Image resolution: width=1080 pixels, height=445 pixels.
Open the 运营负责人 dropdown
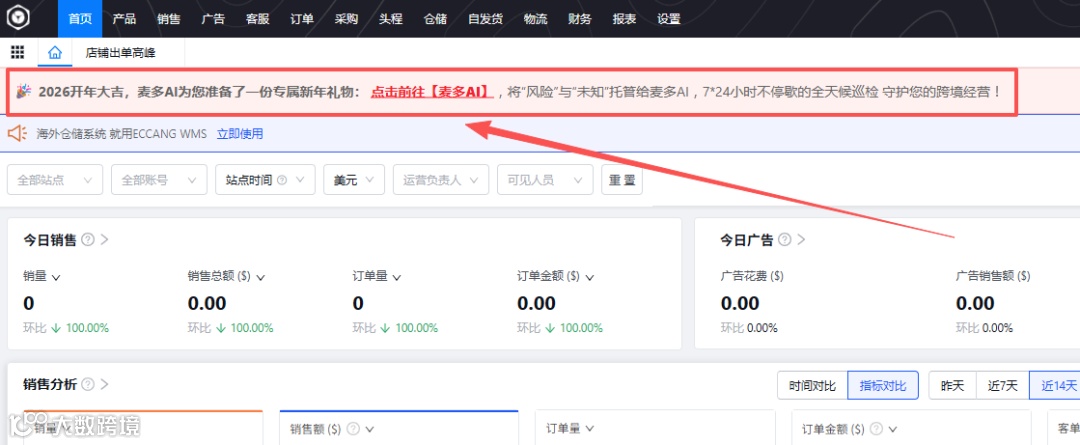pos(441,180)
